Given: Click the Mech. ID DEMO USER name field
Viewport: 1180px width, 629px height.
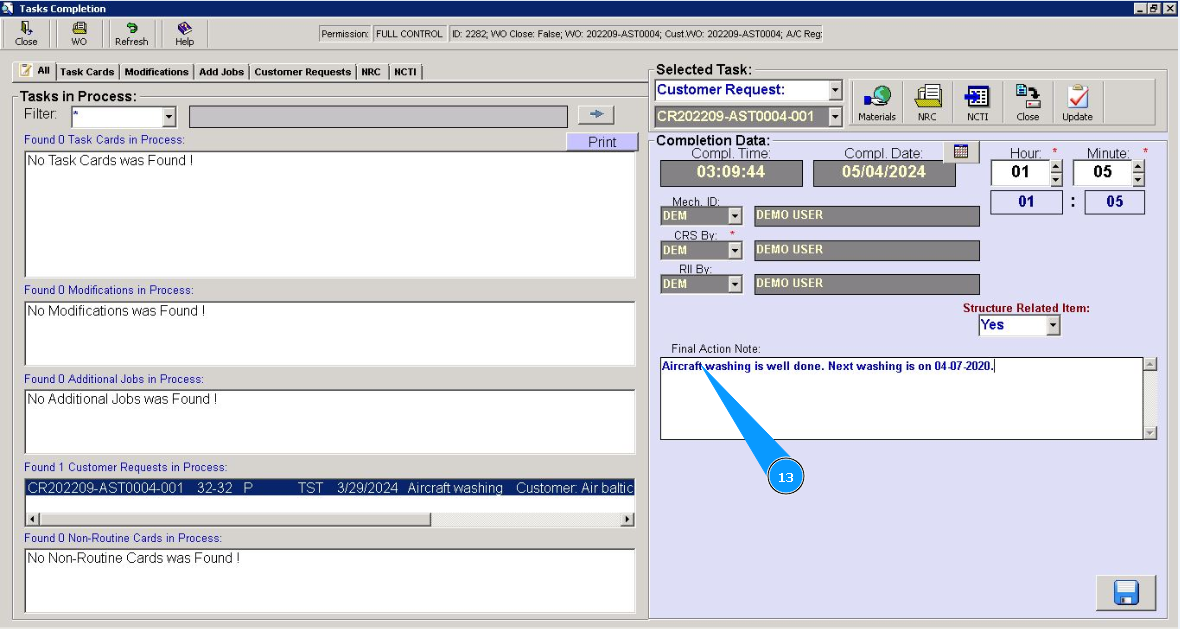Looking at the screenshot, I should 867,216.
